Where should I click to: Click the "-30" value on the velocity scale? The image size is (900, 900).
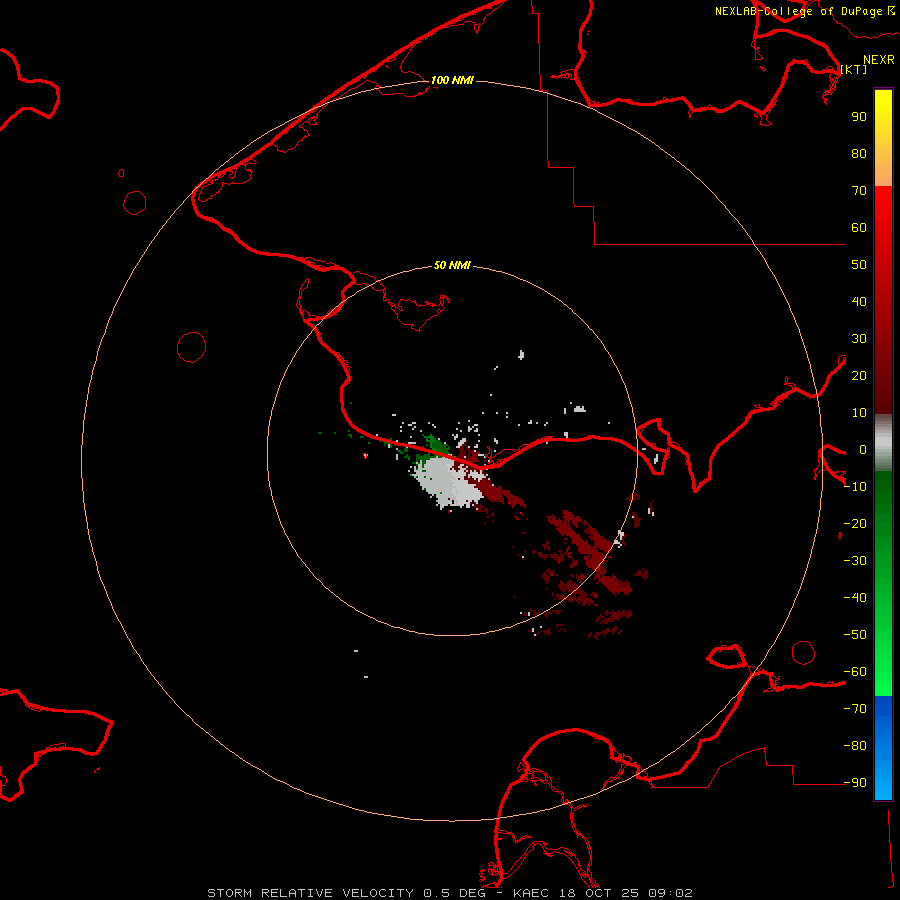click(855, 561)
